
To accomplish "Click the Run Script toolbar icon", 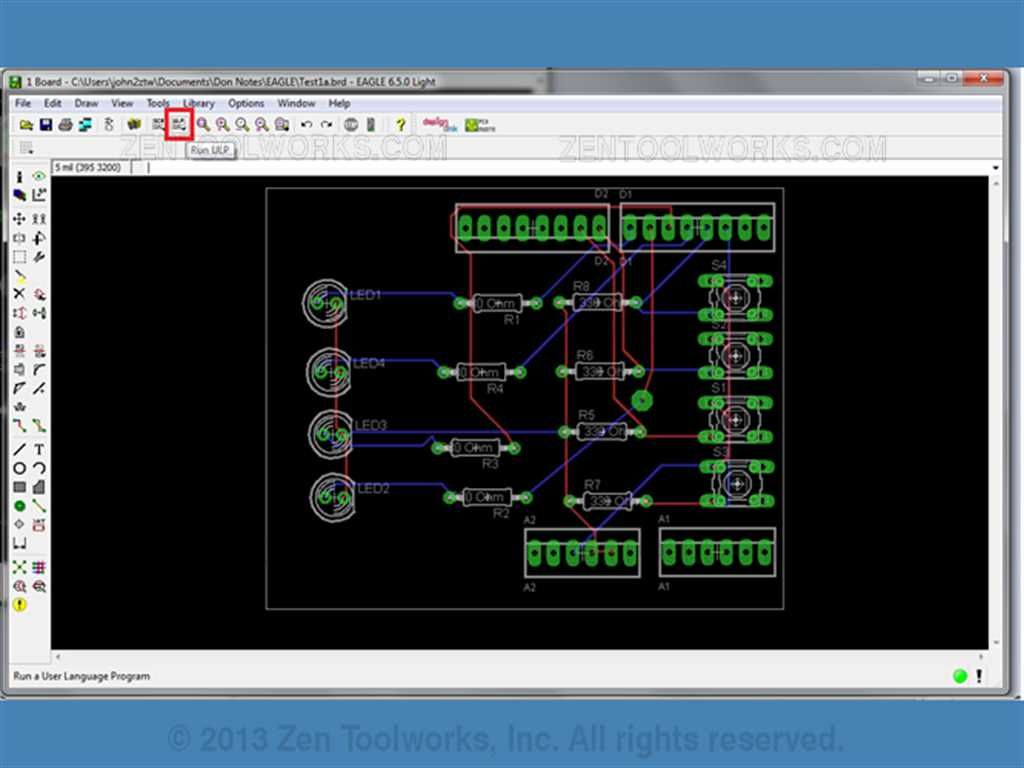I will click(x=159, y=125).
